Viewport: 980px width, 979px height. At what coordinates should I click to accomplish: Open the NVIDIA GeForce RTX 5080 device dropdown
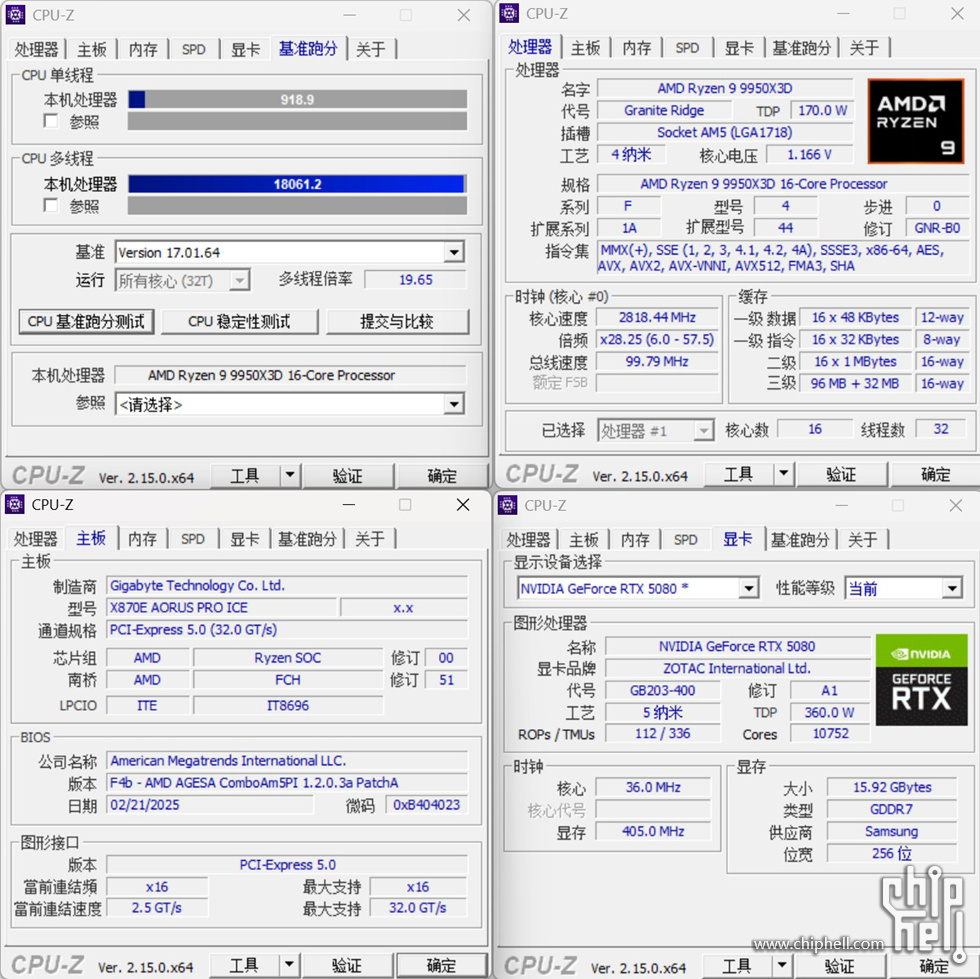coord(748,588)
